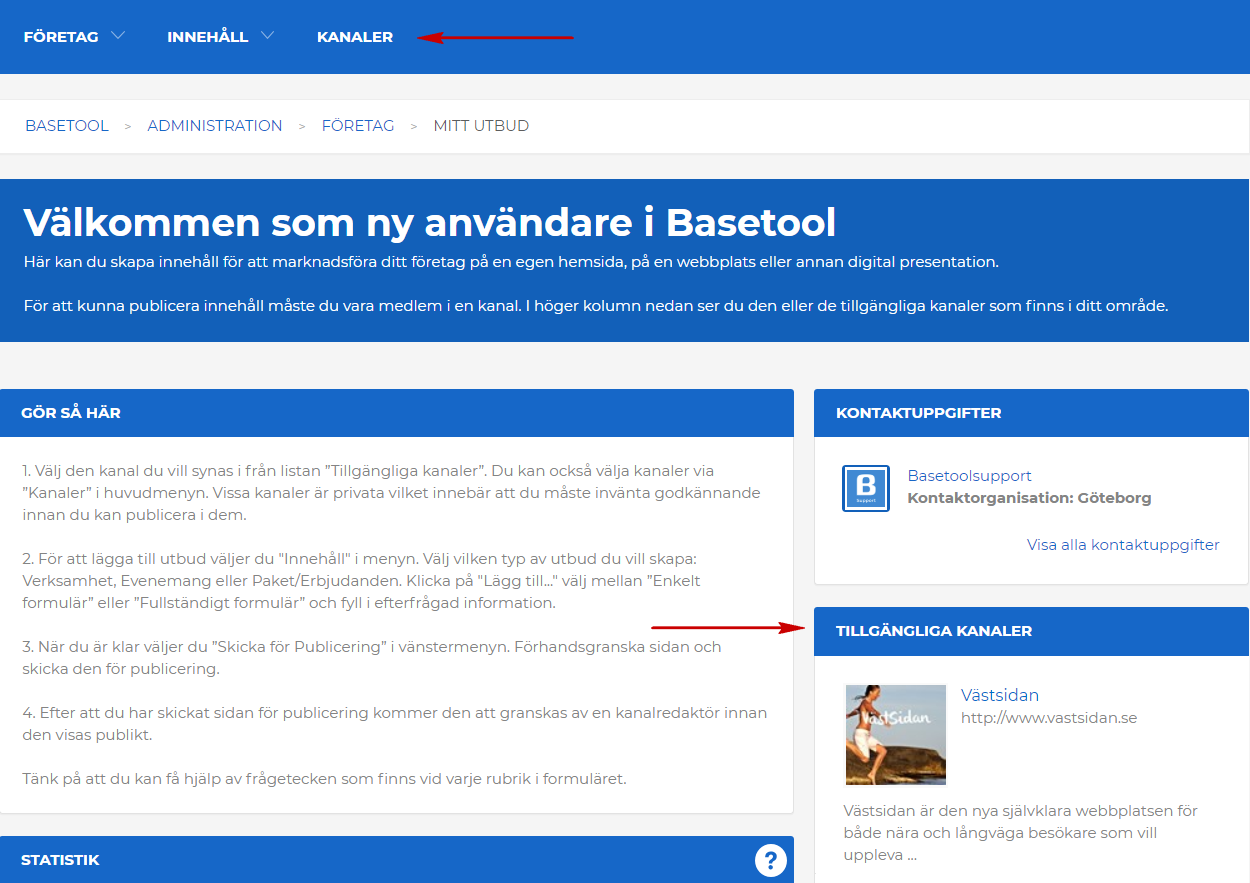Click Visa alla kontaktuppgifter link
Image resolution: width=1250 pixels, height=883 pixels.
point(1123,545)
